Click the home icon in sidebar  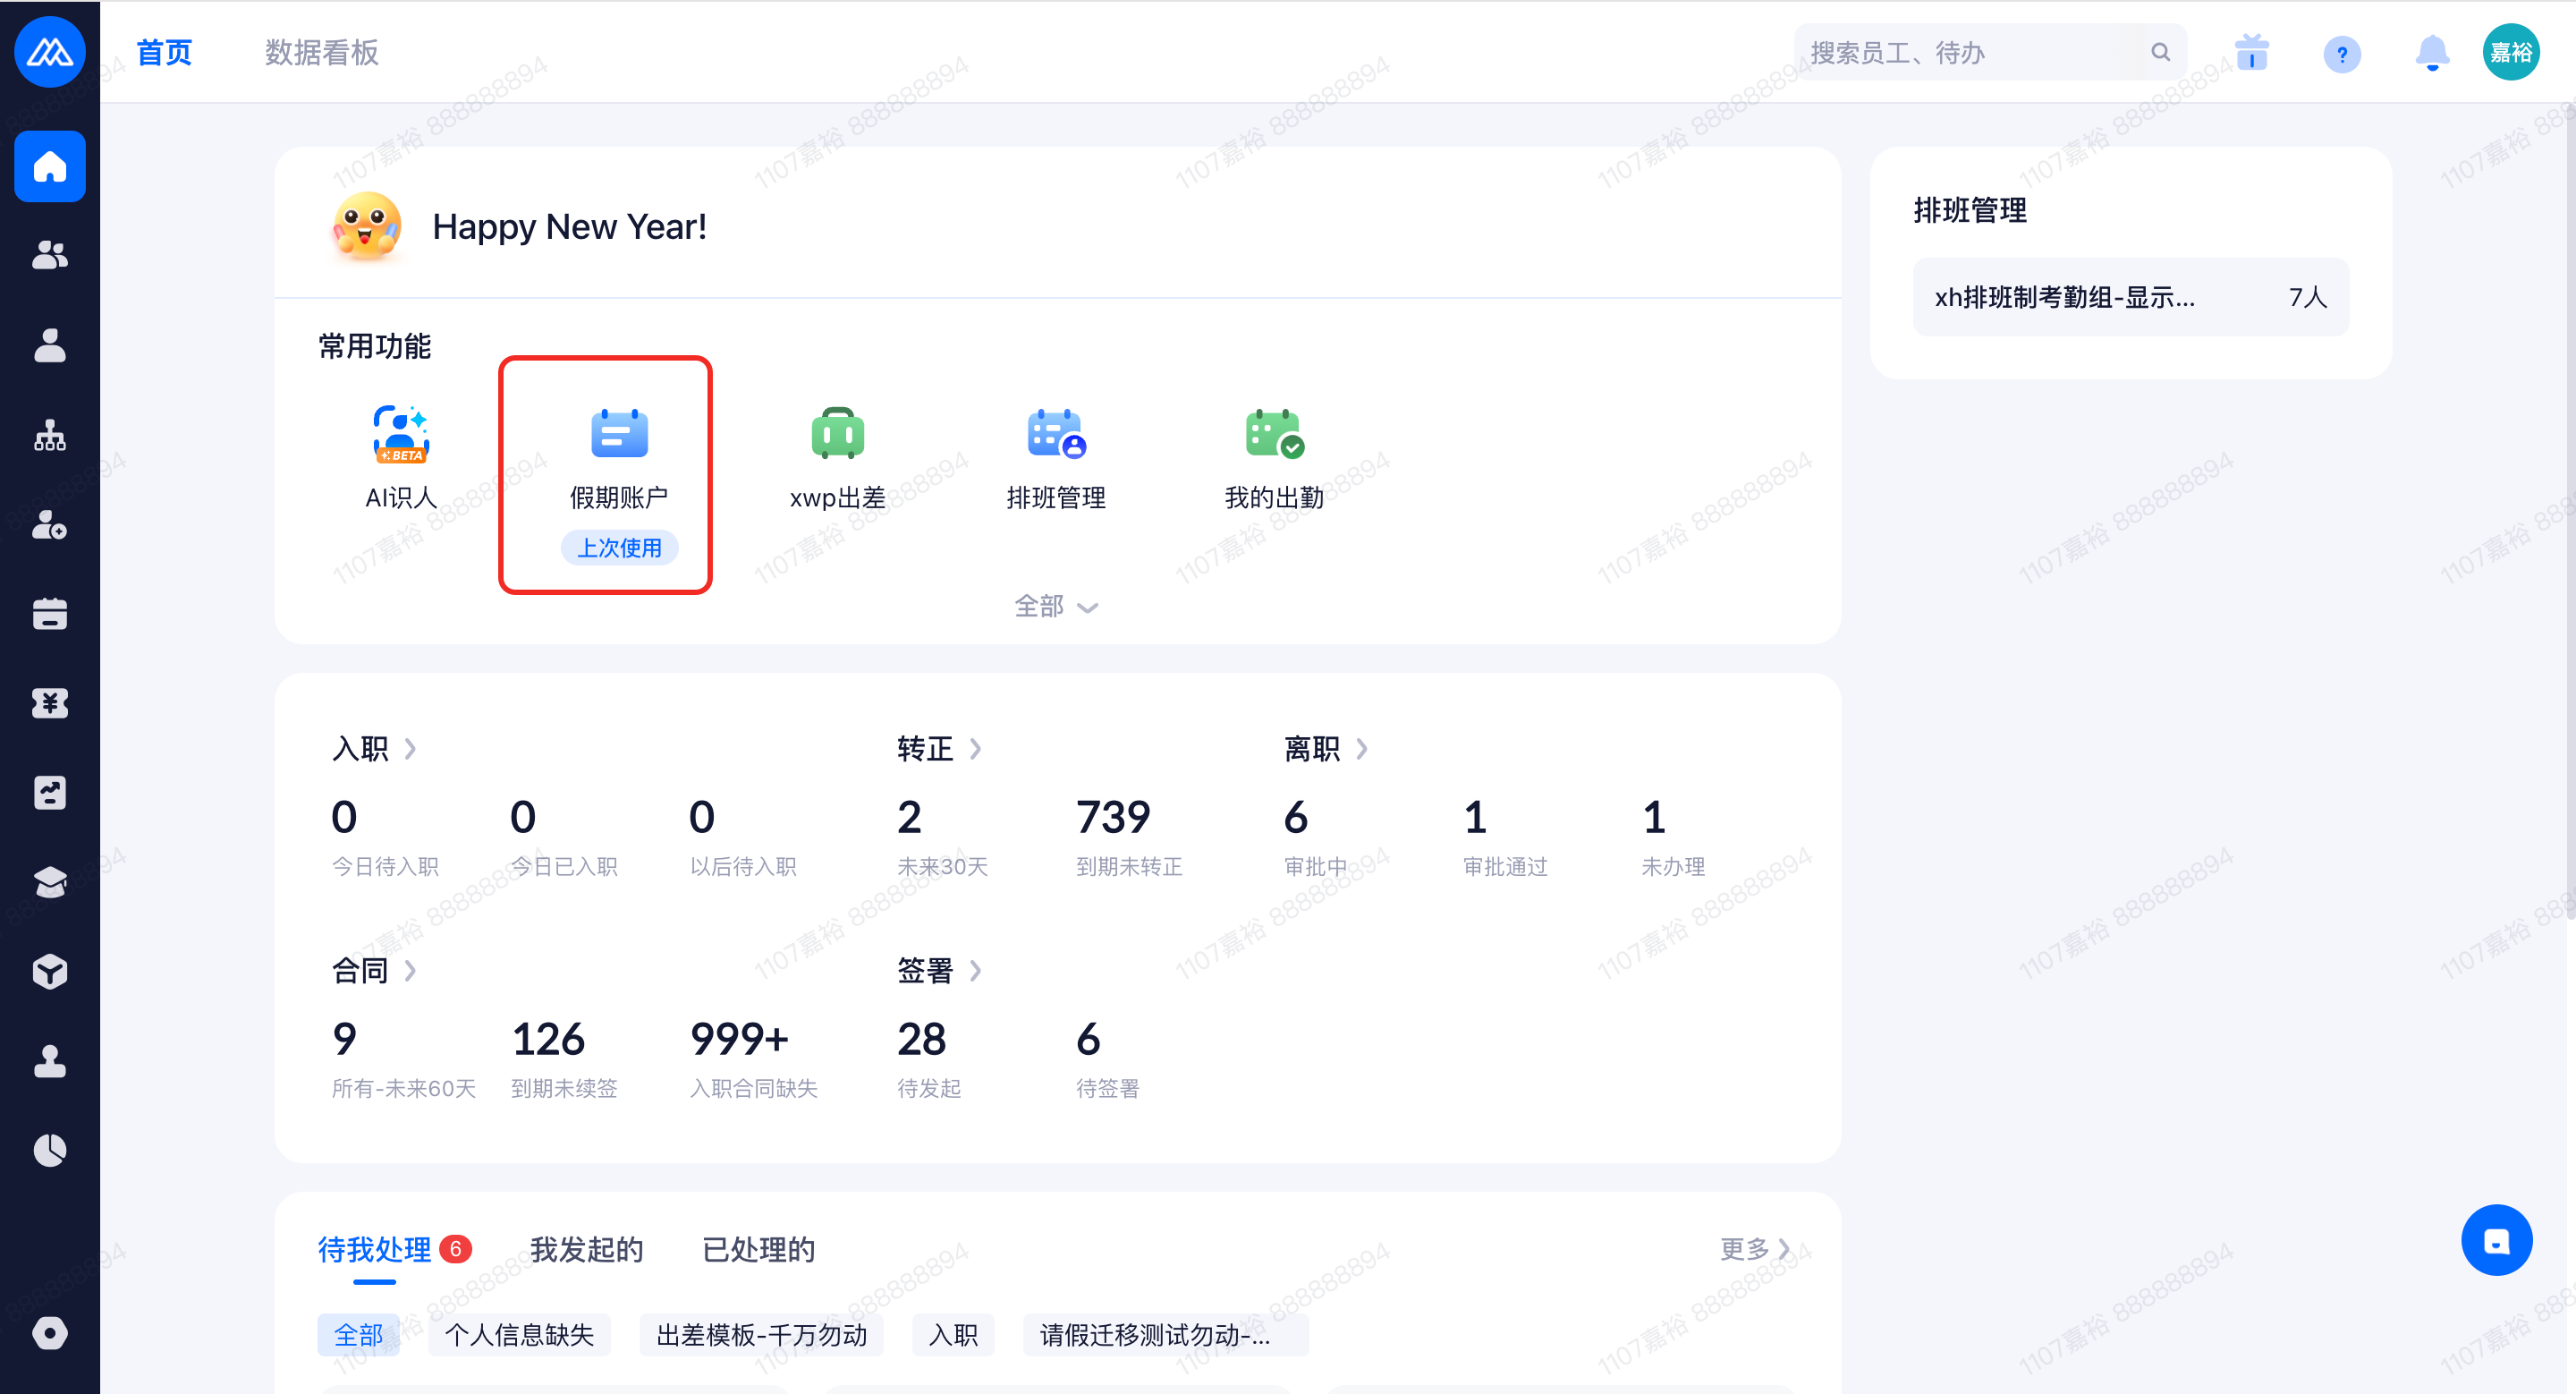click(49, 166)
